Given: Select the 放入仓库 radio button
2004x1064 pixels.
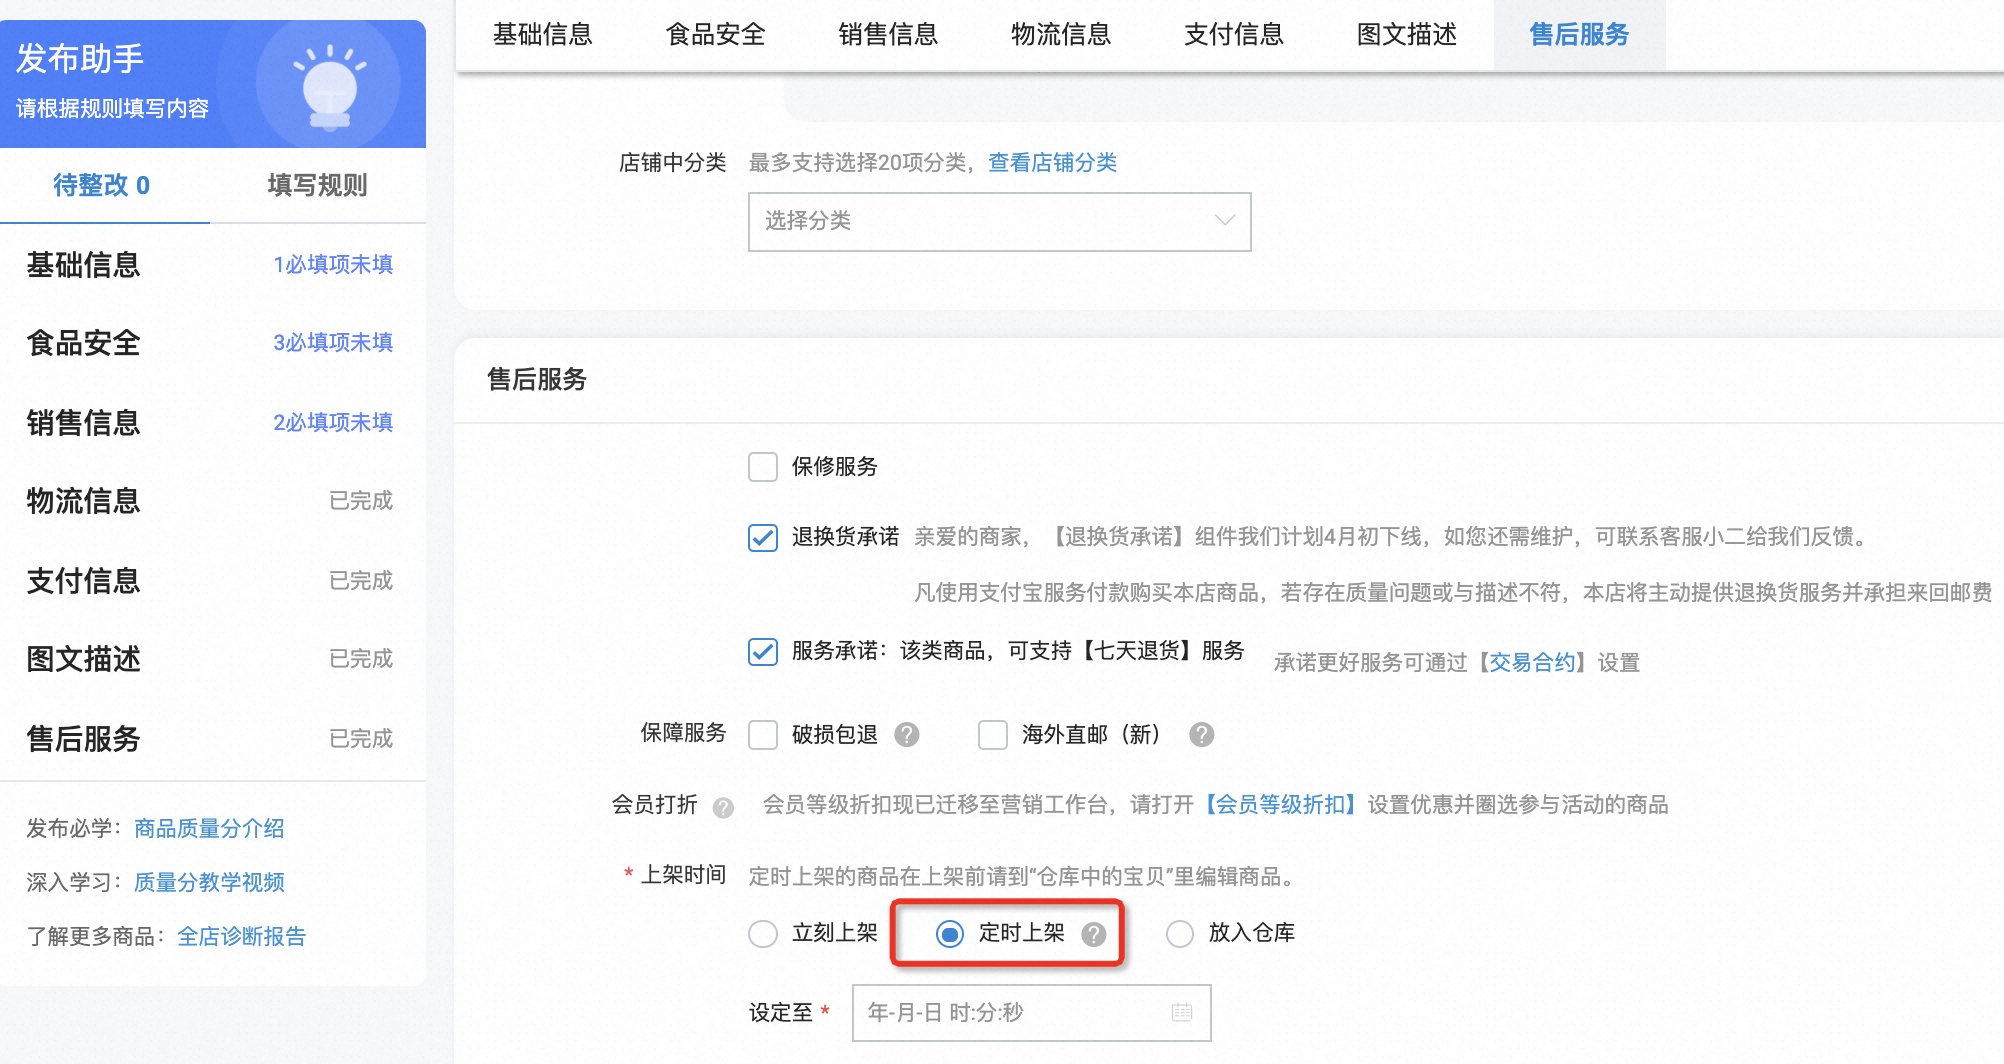Looking at the screenshot, I should coord(1180,934).
